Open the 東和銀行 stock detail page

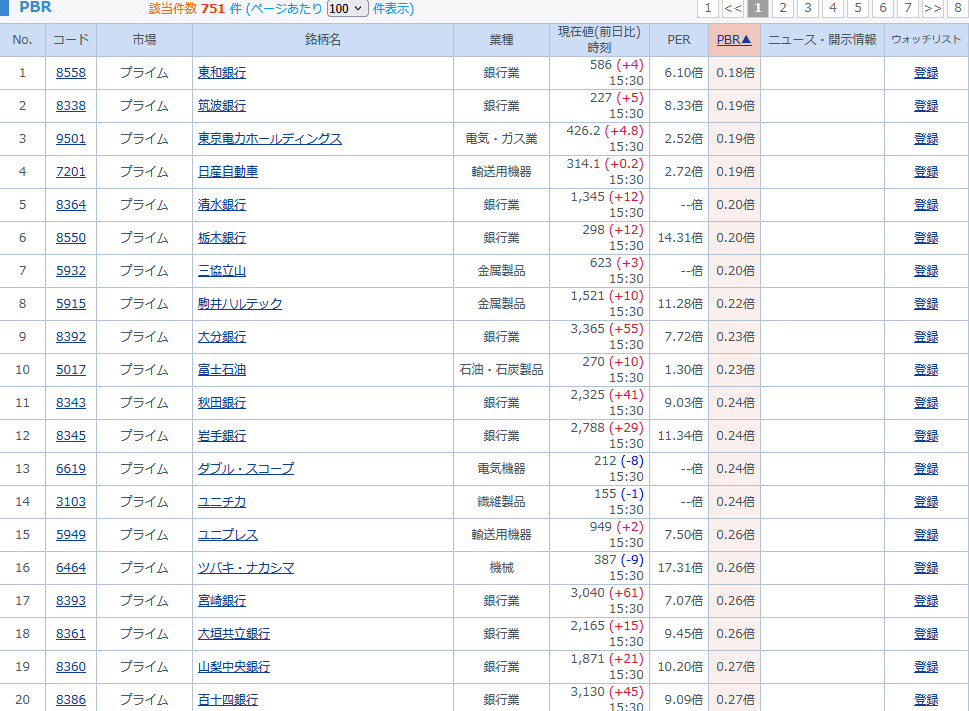coord(221,73)
